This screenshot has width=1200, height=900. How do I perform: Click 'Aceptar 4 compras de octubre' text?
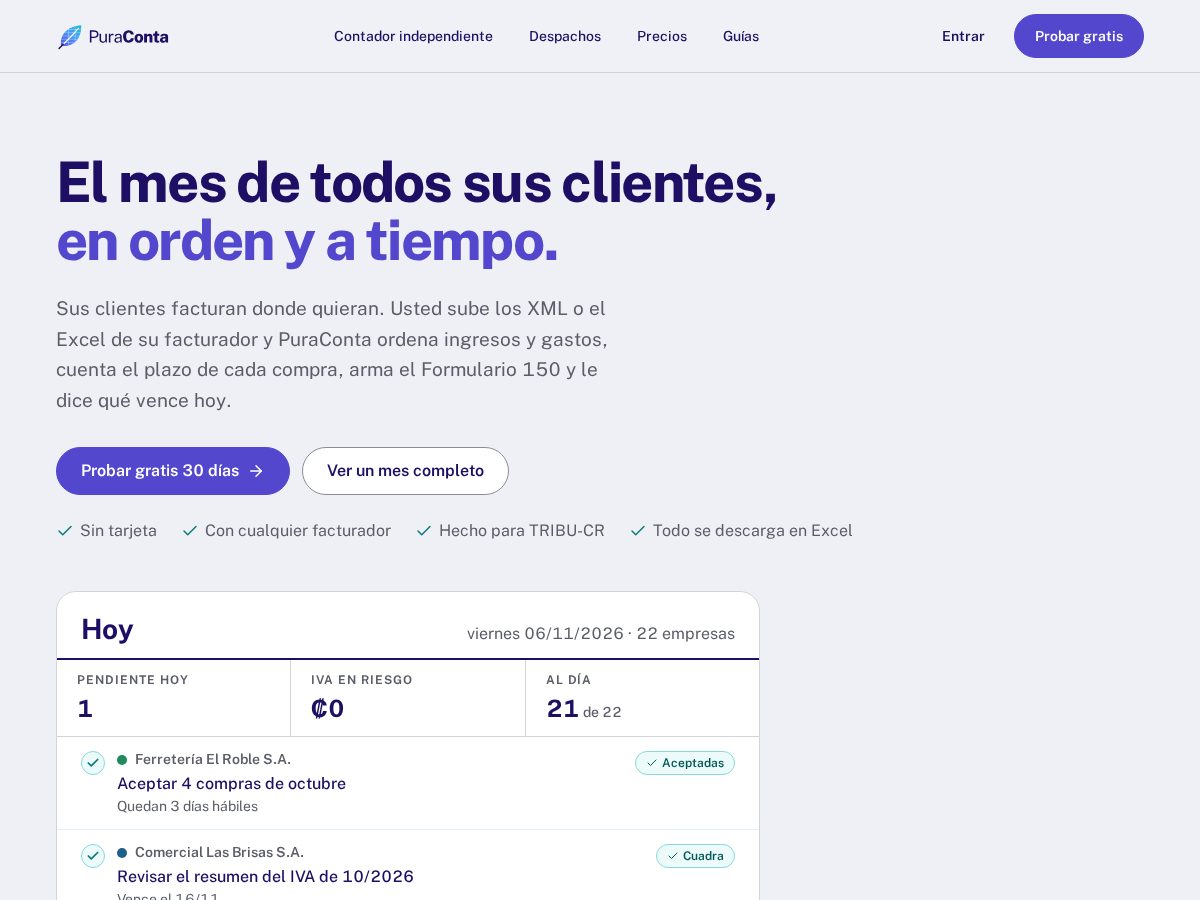coord(231,784)
